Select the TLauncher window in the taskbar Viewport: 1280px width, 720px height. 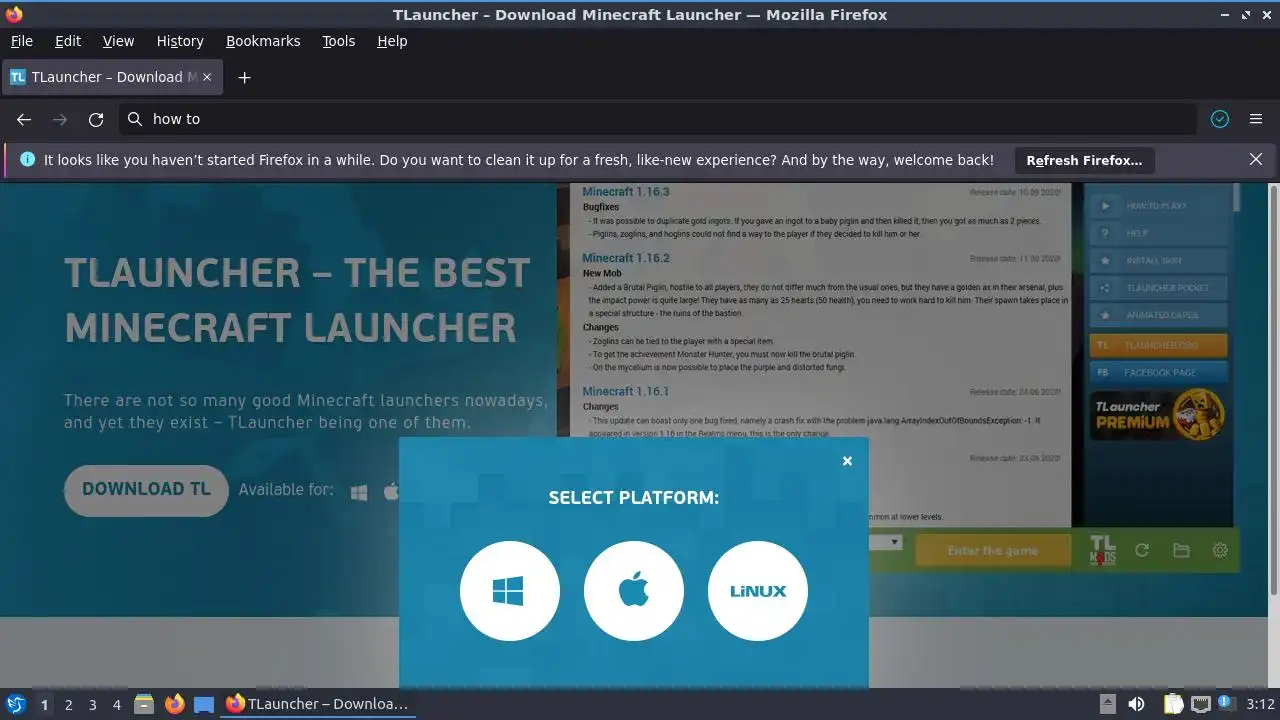(317, 704)
